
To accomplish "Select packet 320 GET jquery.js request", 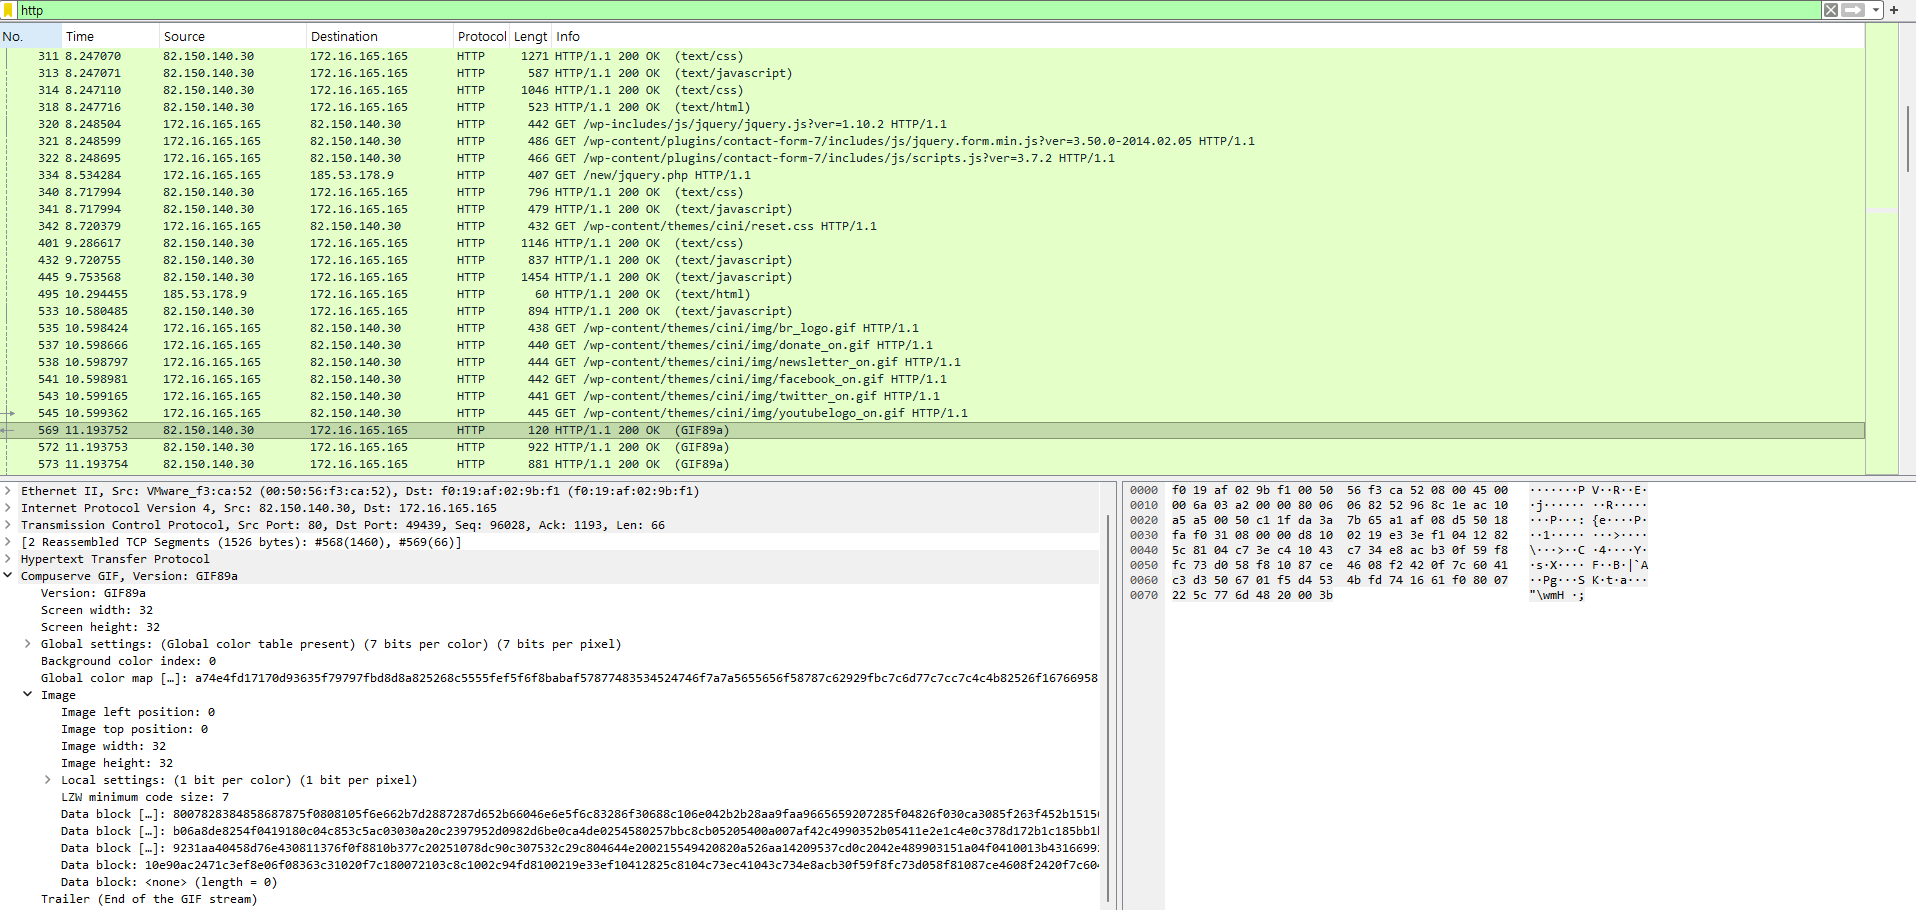I will click(932, 124).
